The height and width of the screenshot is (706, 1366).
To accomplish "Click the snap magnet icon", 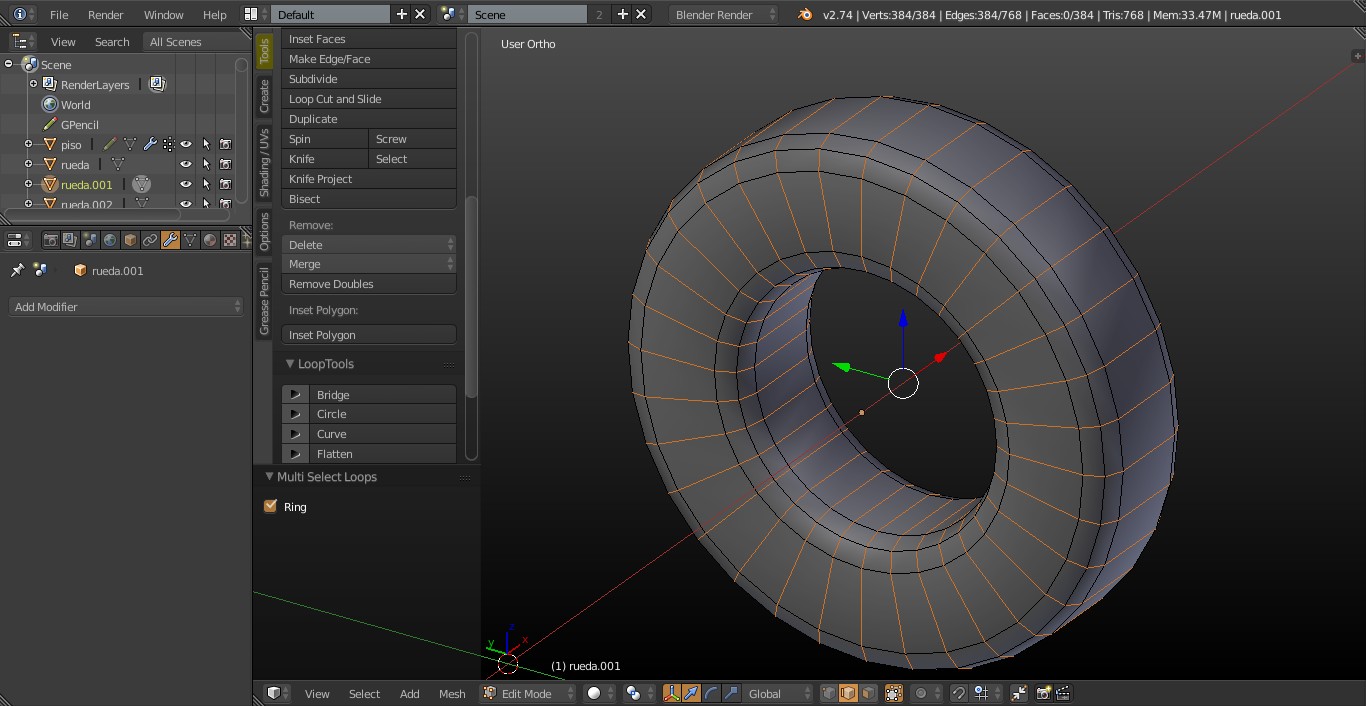I will click(x=958, y=693).
